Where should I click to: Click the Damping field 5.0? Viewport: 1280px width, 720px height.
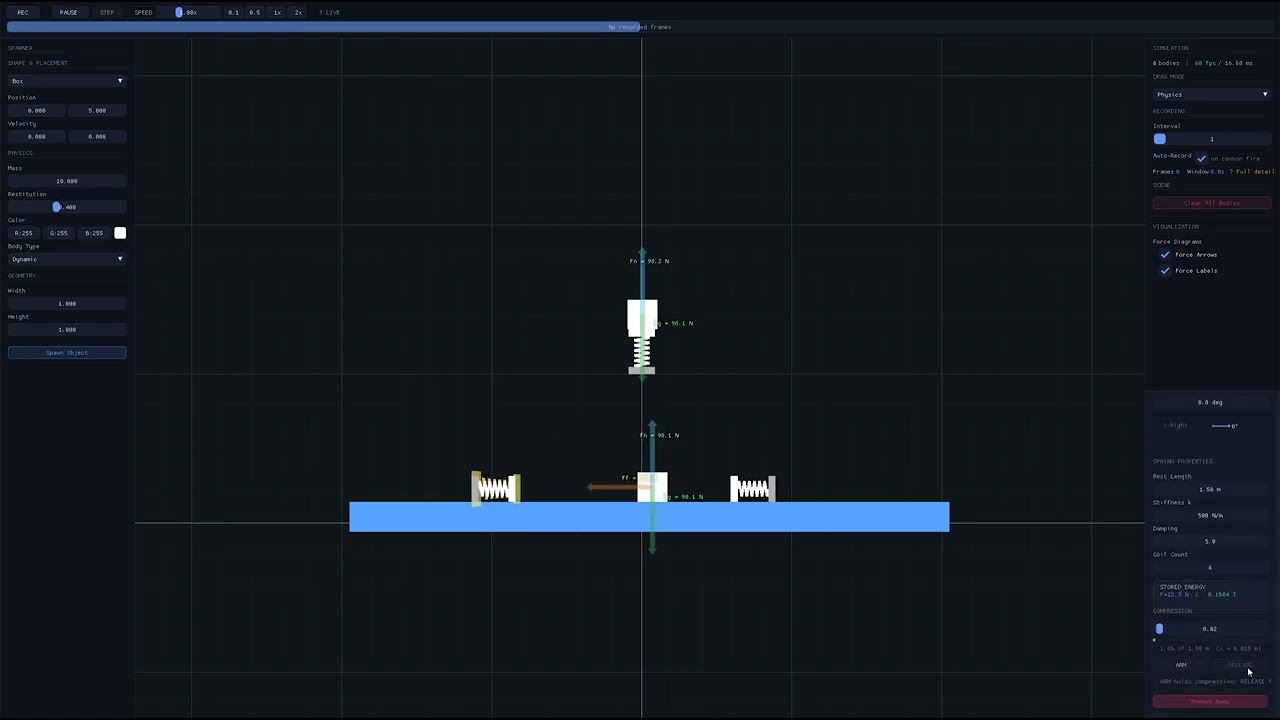click(1210, 541)
